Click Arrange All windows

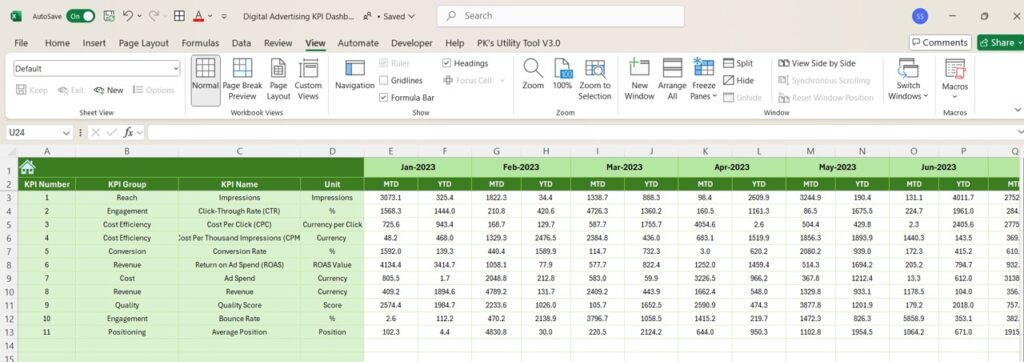(x=672, y=80)
